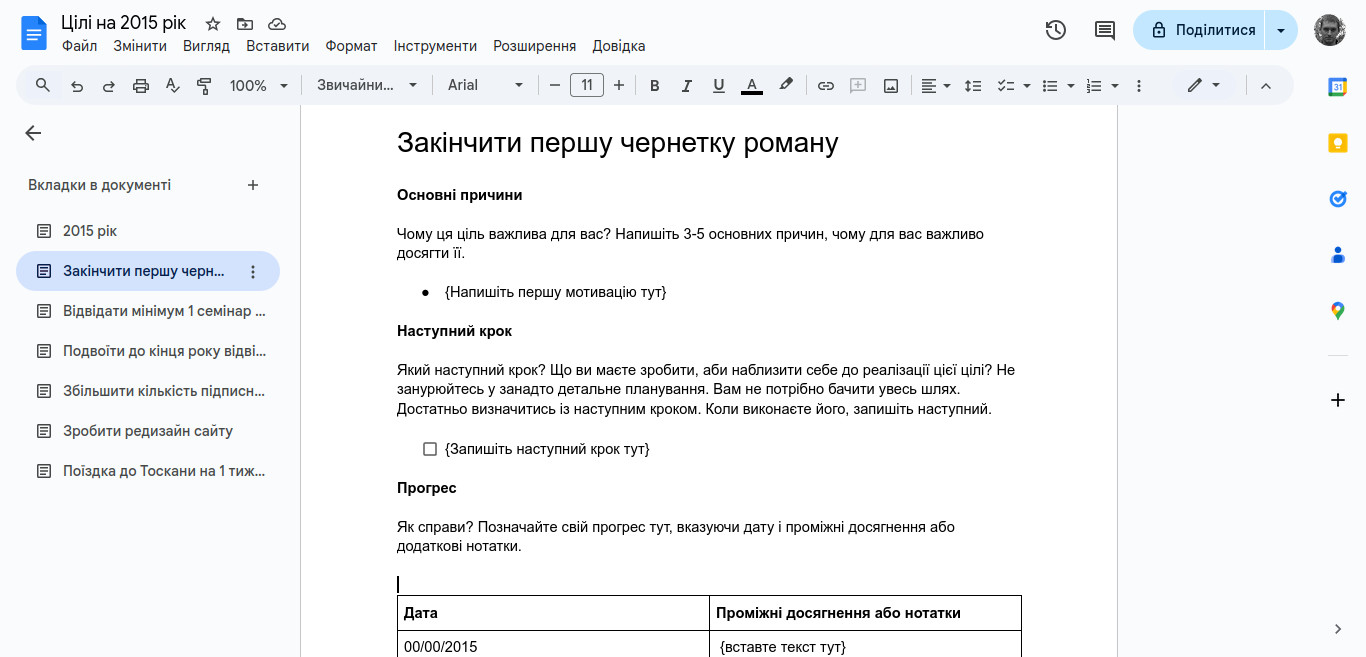
Task: Open the Вигляд menu
Action: tap(206, 46)
